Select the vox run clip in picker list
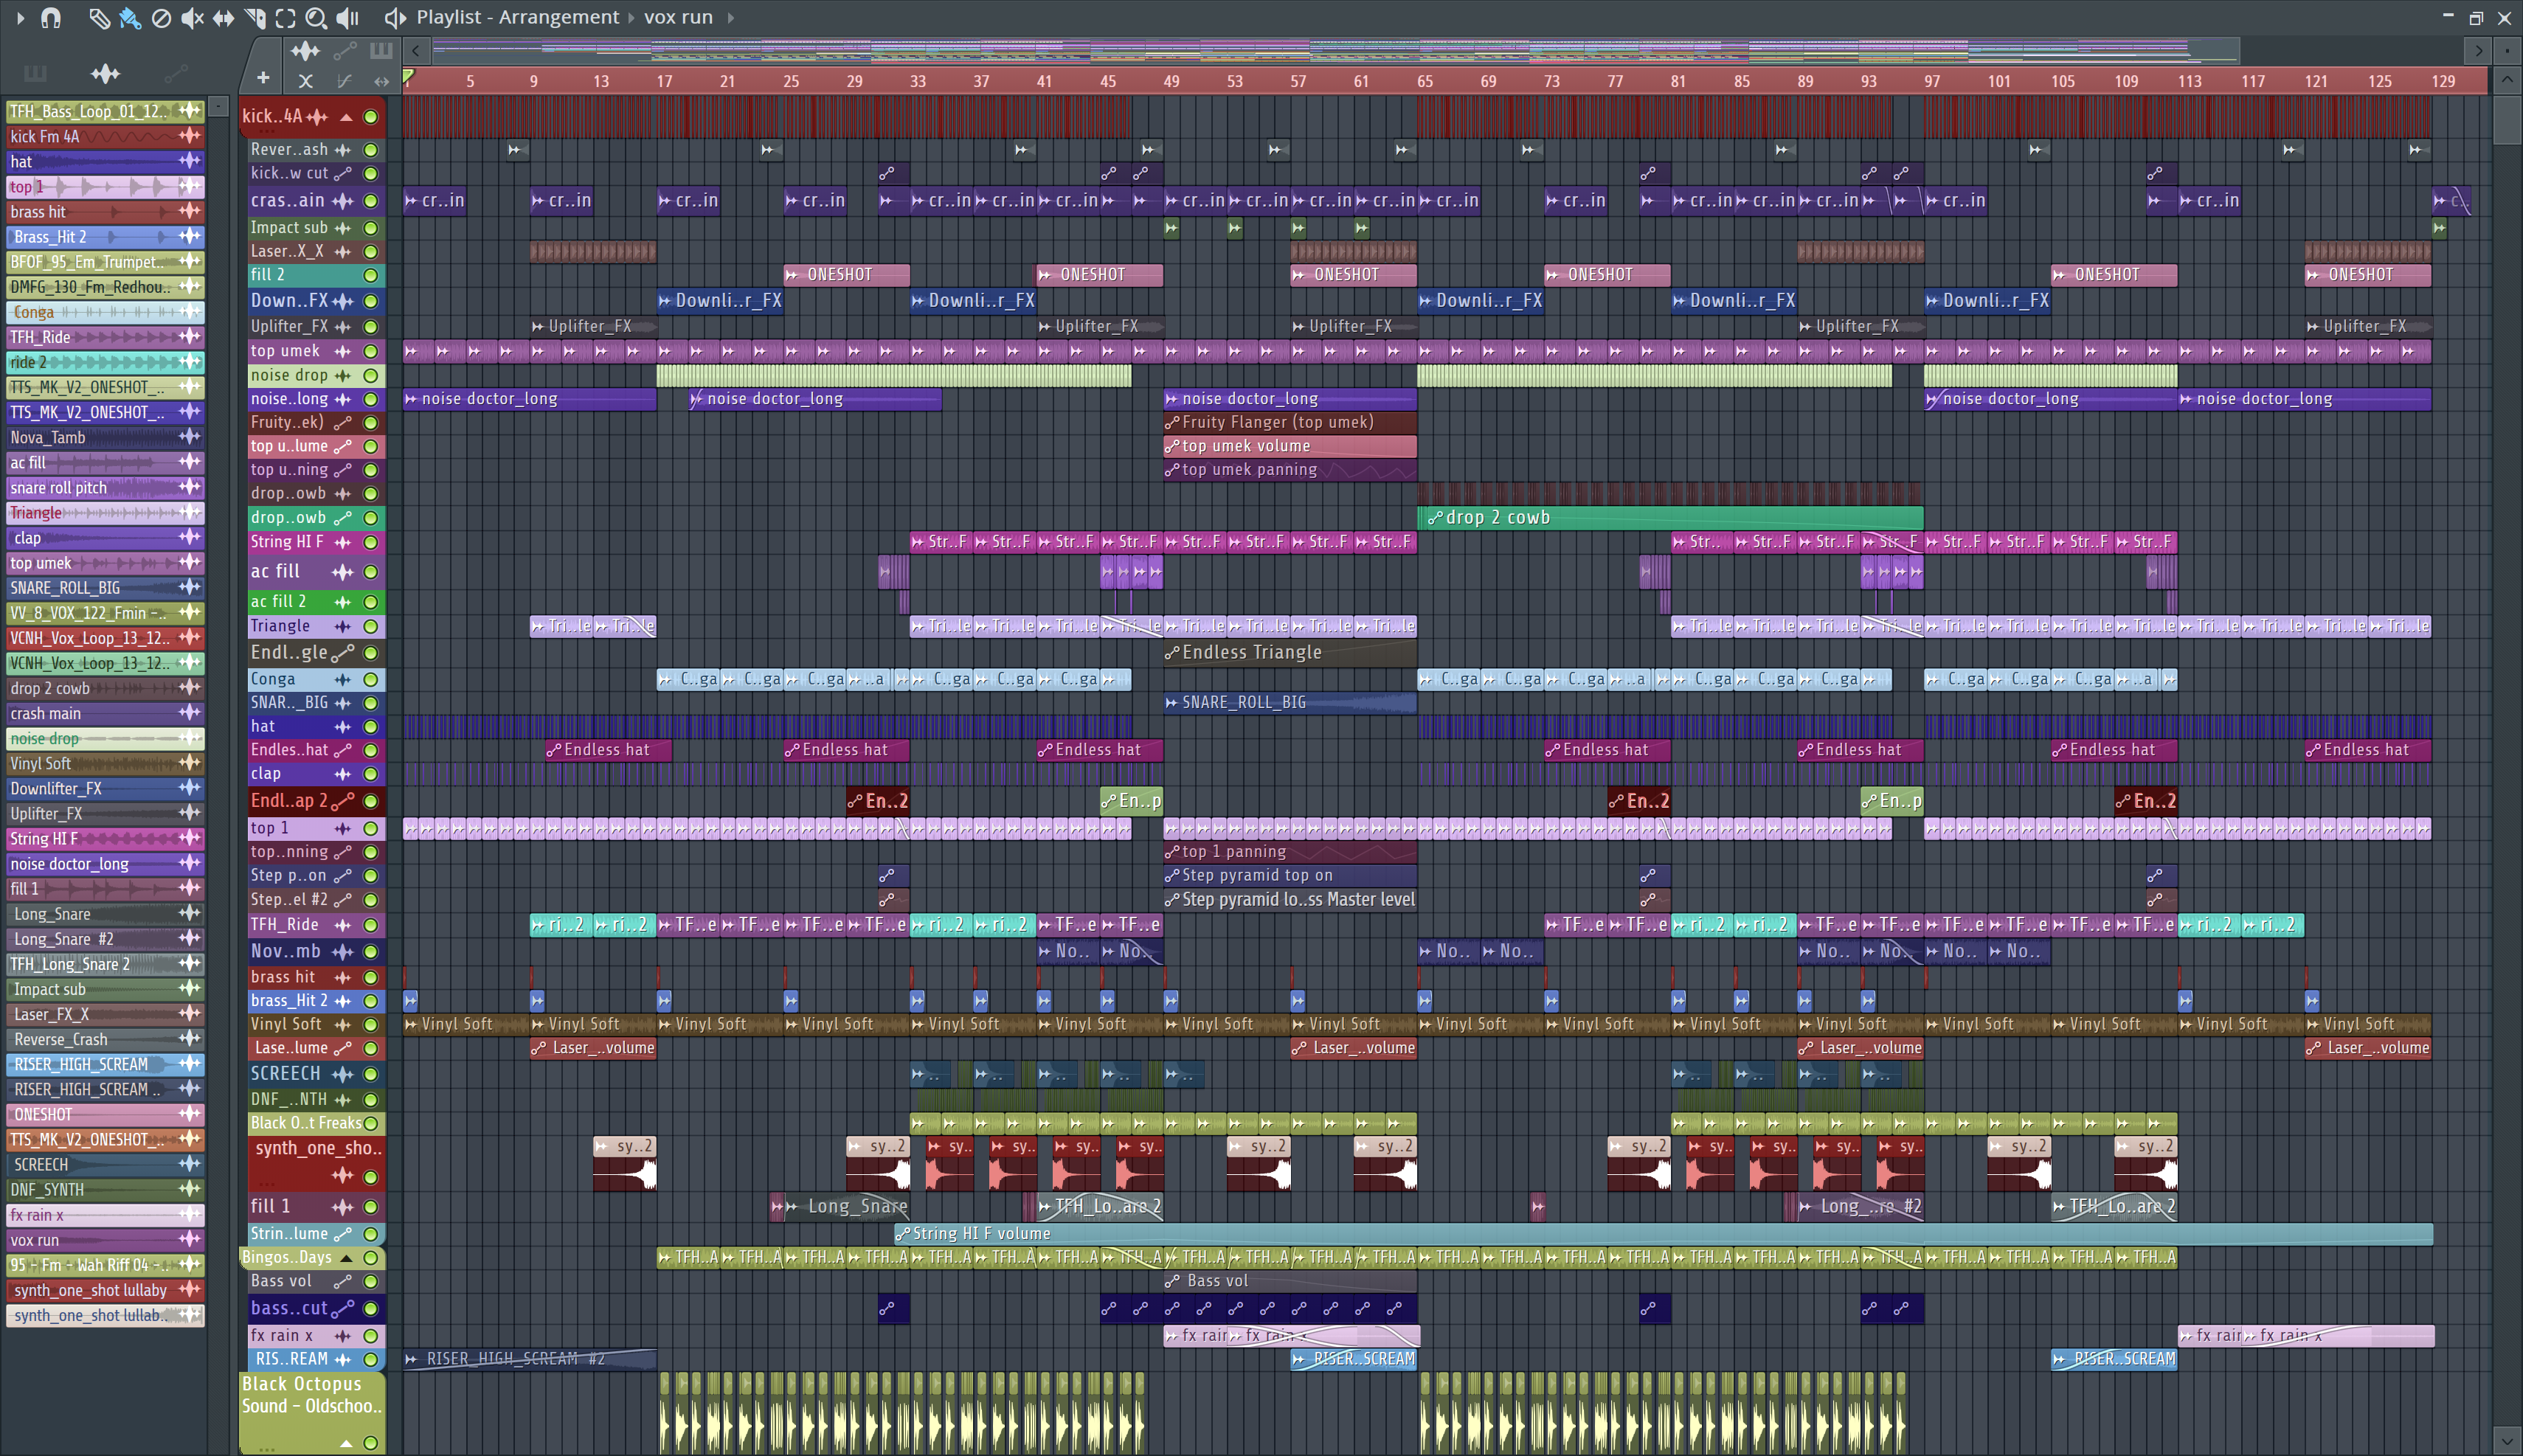2523x1456 pixels. coord(105,1240)
